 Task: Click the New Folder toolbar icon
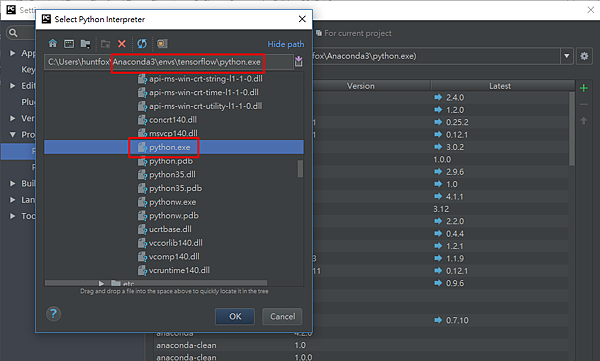tap(105, 44)
